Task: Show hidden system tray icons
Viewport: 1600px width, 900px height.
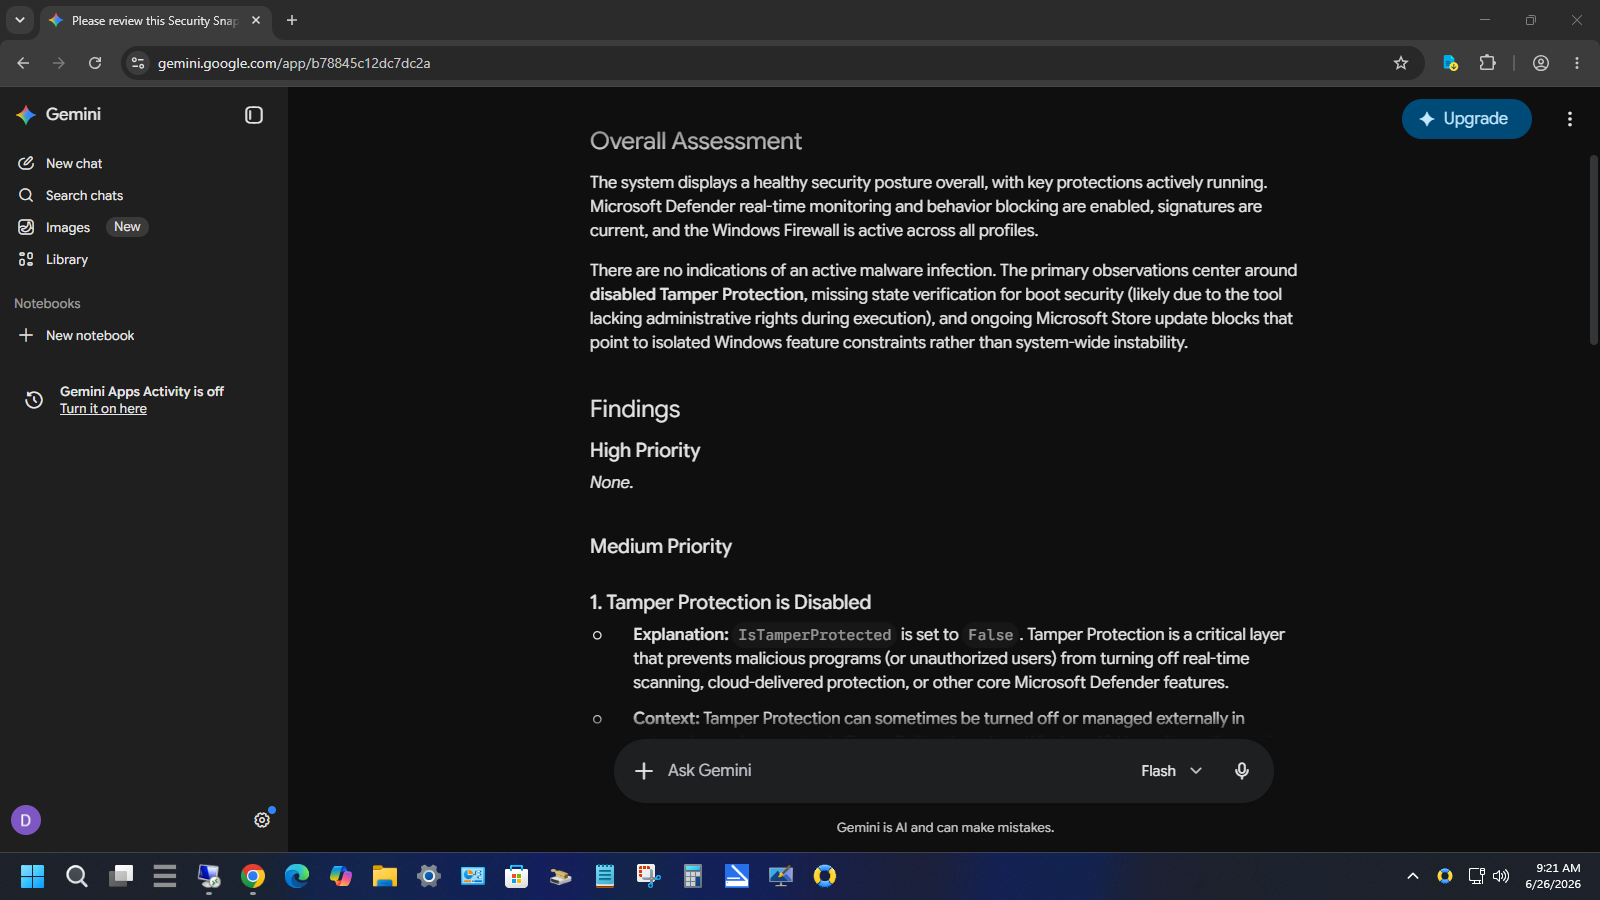Action: [1413, 876]
